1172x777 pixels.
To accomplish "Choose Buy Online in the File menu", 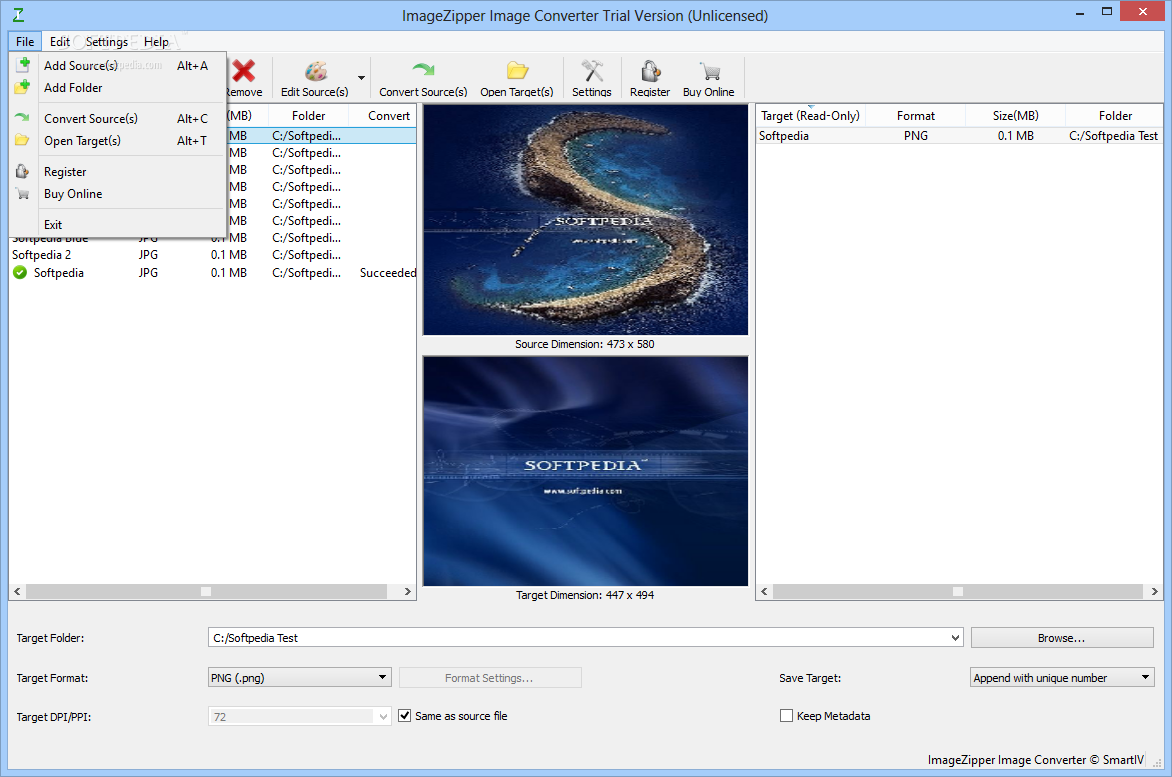I will coord(118,194).
